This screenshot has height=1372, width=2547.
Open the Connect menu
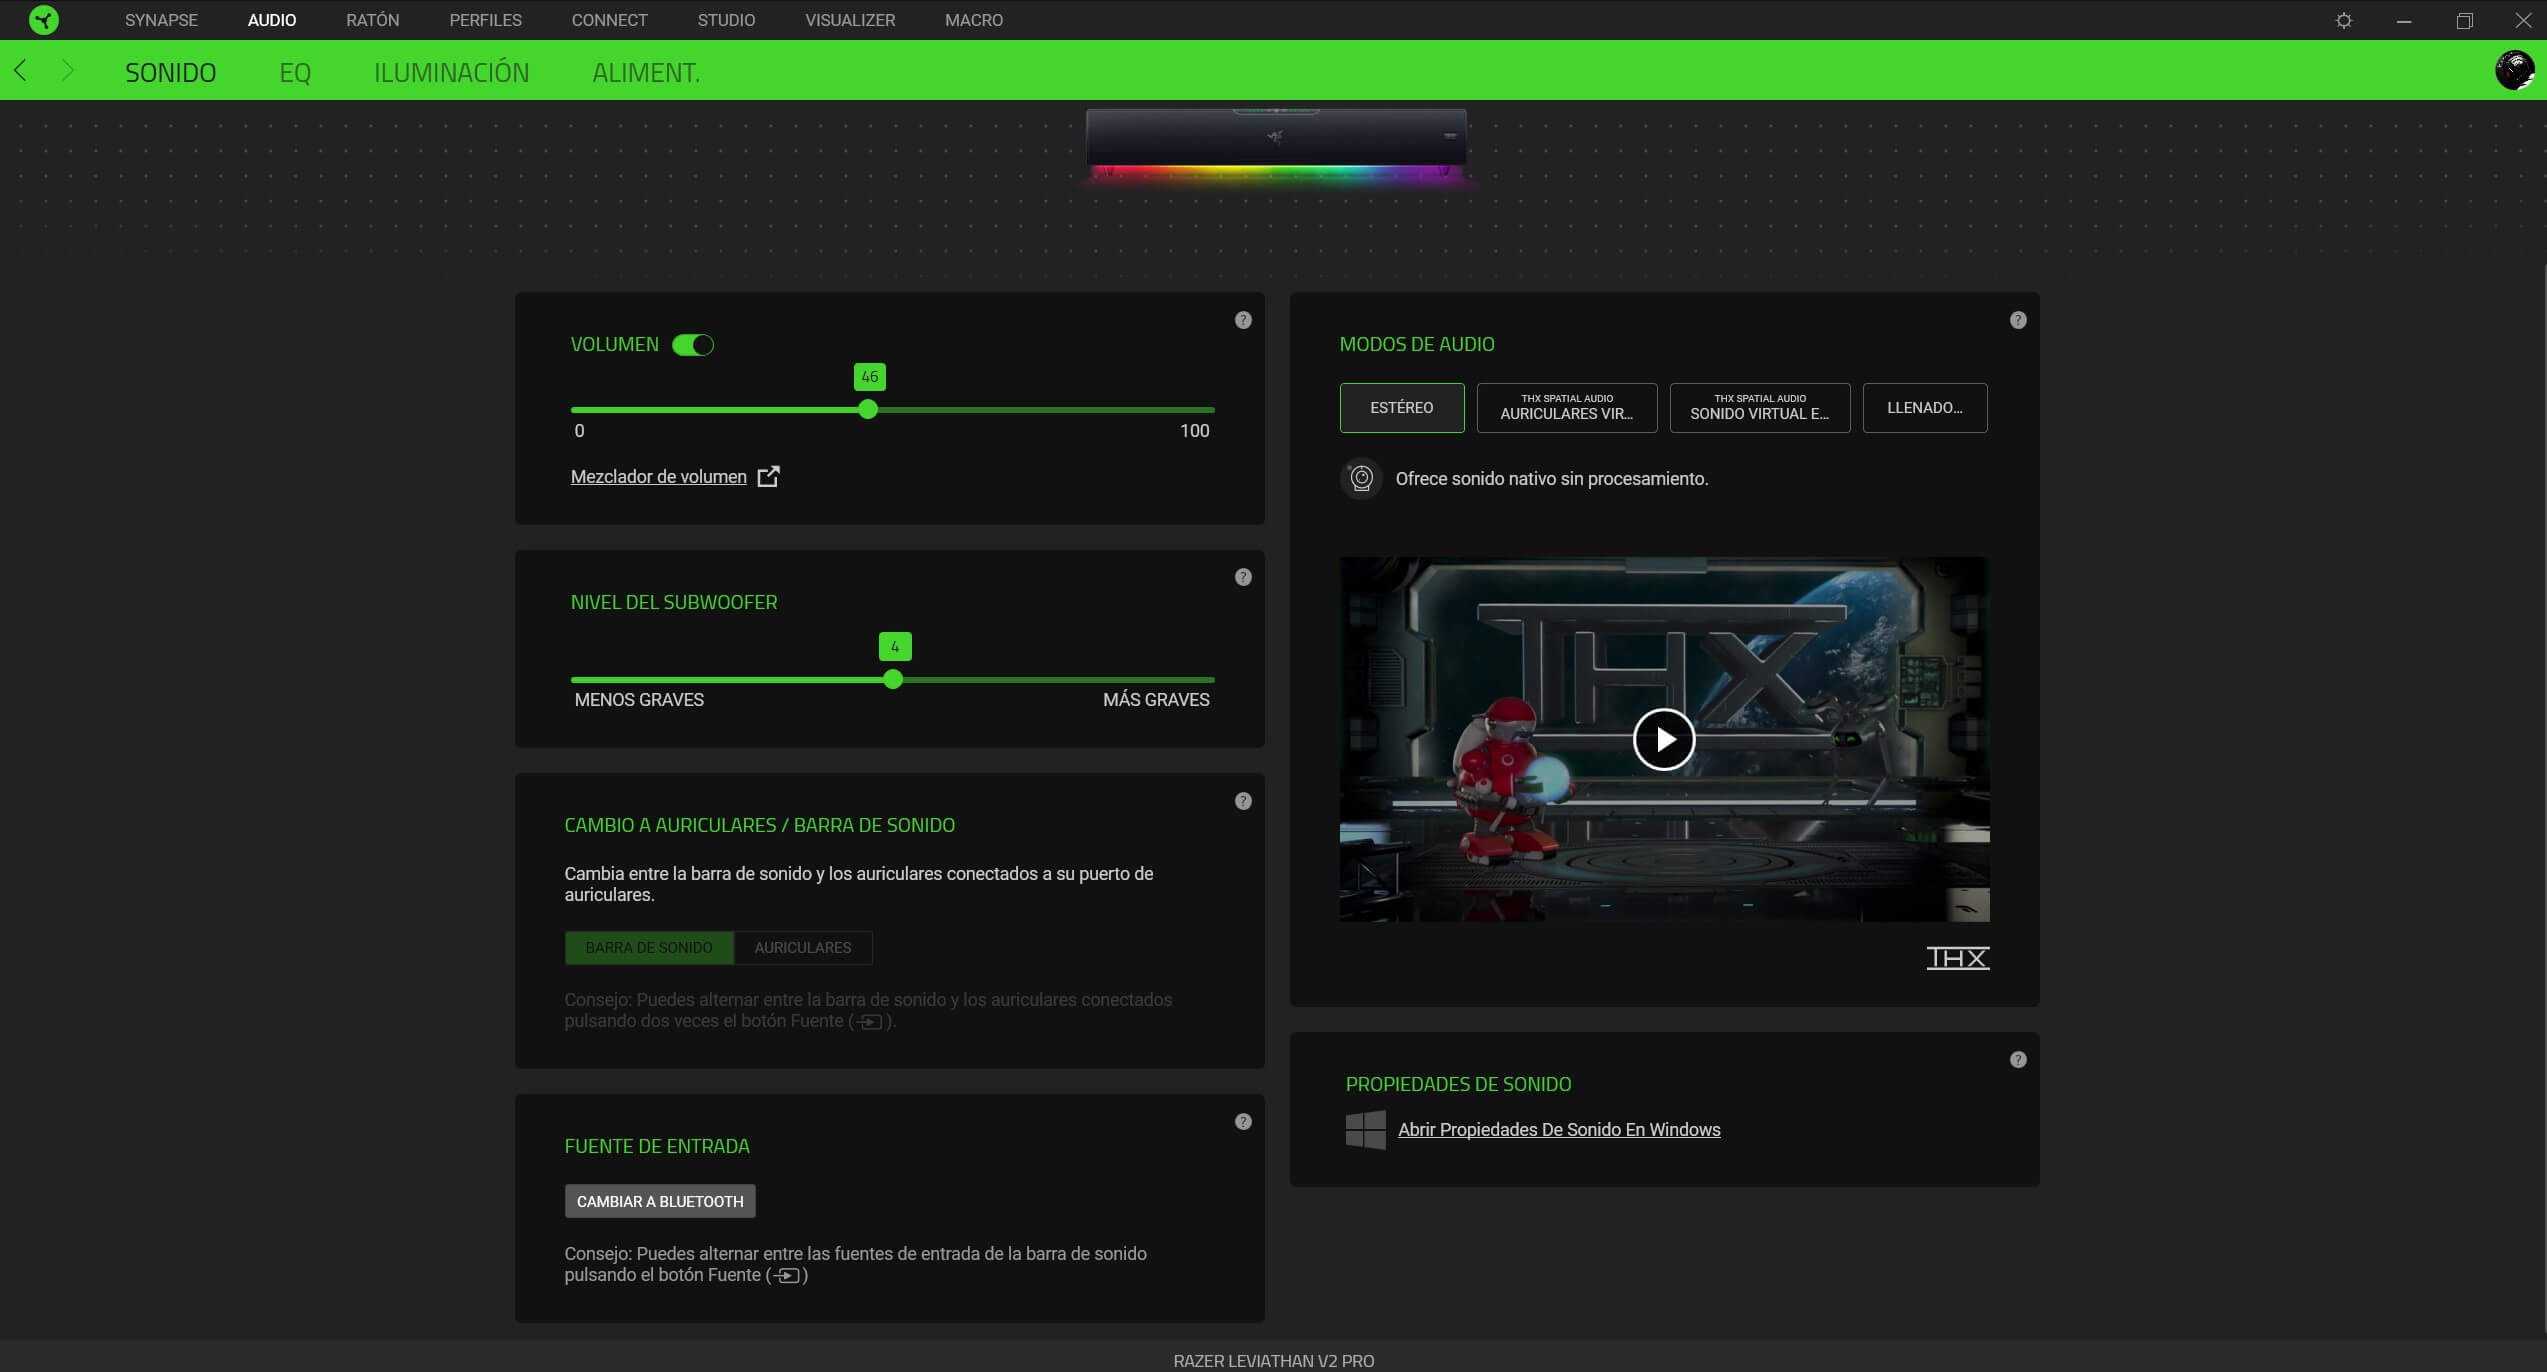609,20
